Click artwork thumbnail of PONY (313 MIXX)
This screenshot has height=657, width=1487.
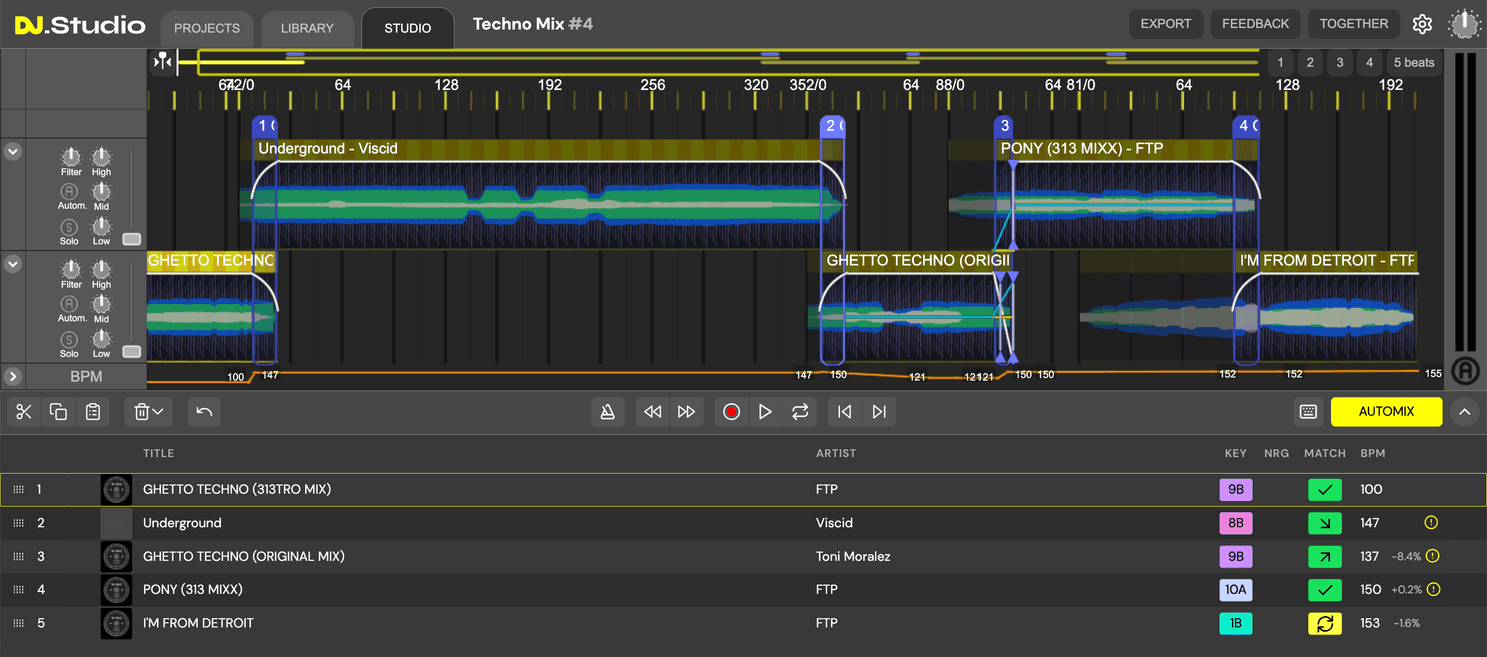tap(116, 590)
